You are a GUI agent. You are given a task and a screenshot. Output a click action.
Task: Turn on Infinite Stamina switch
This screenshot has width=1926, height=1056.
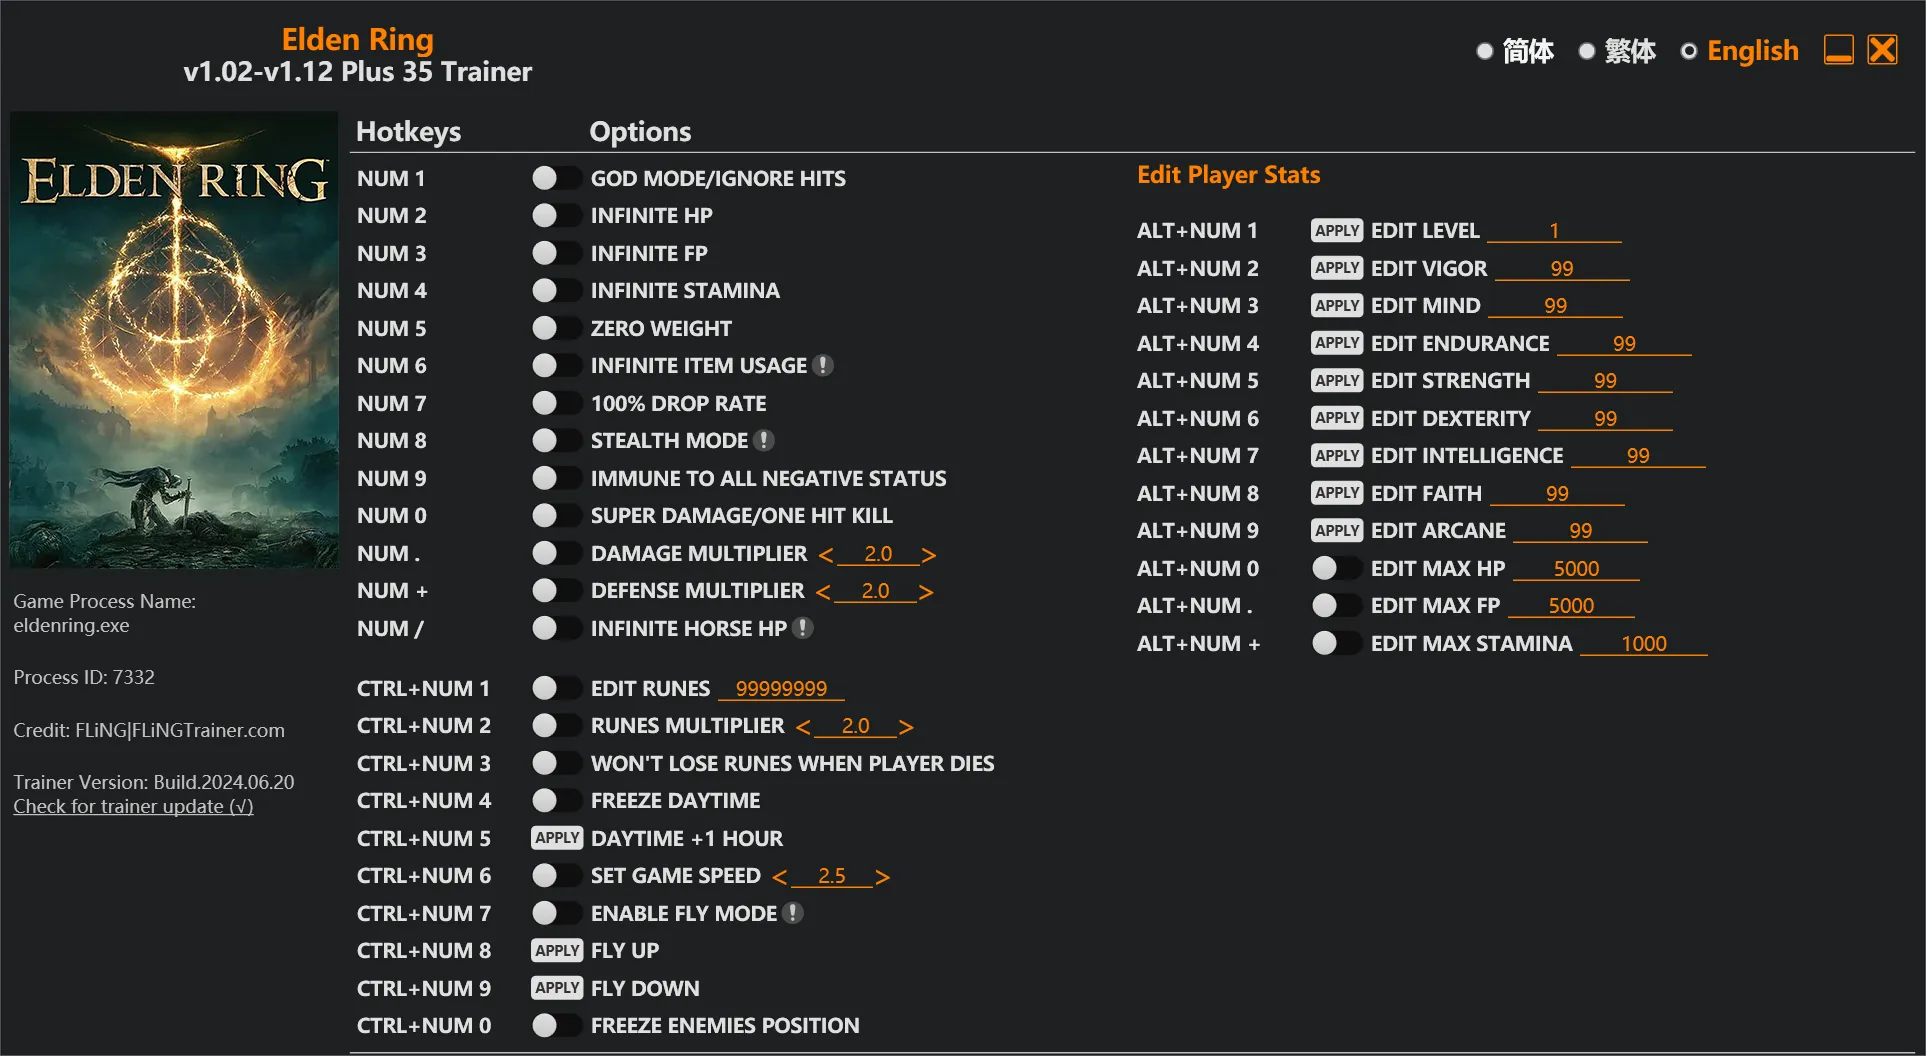pos(556,291)
